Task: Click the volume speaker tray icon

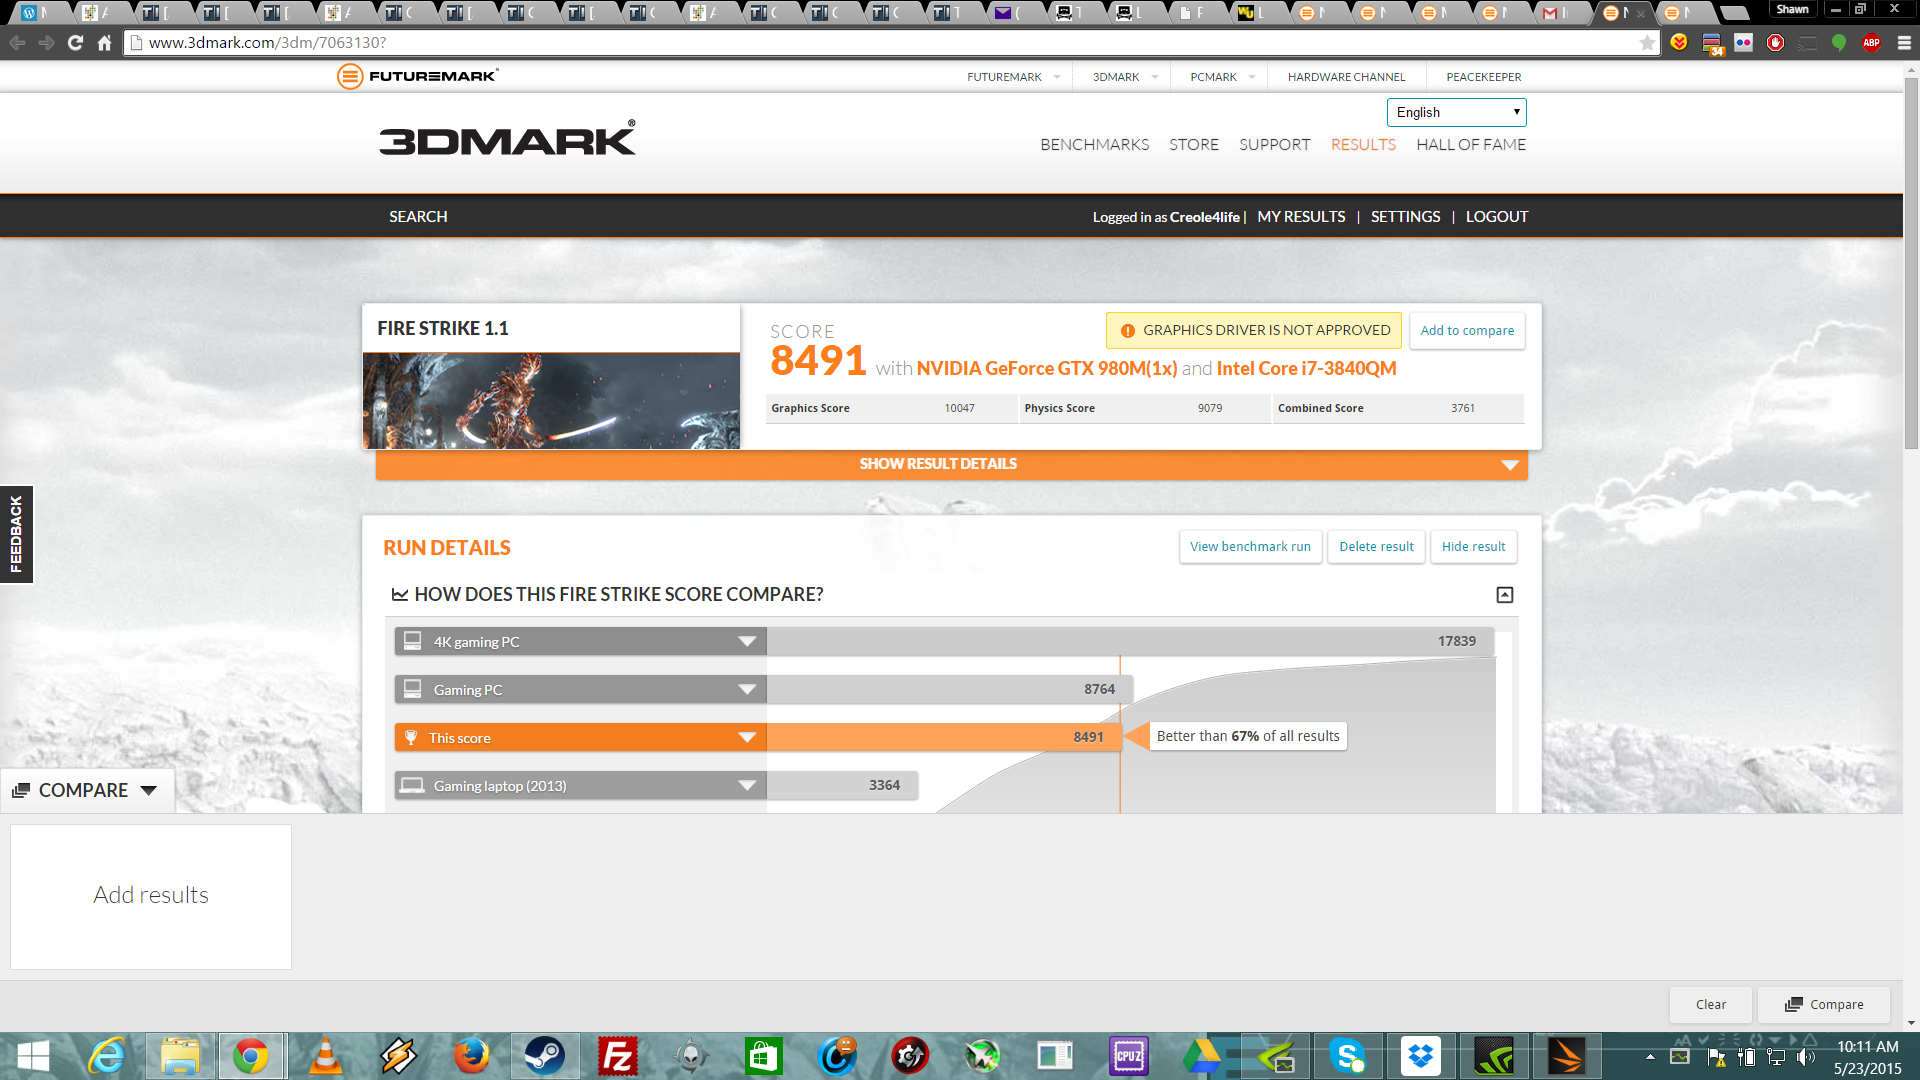Action: 1805,1057
